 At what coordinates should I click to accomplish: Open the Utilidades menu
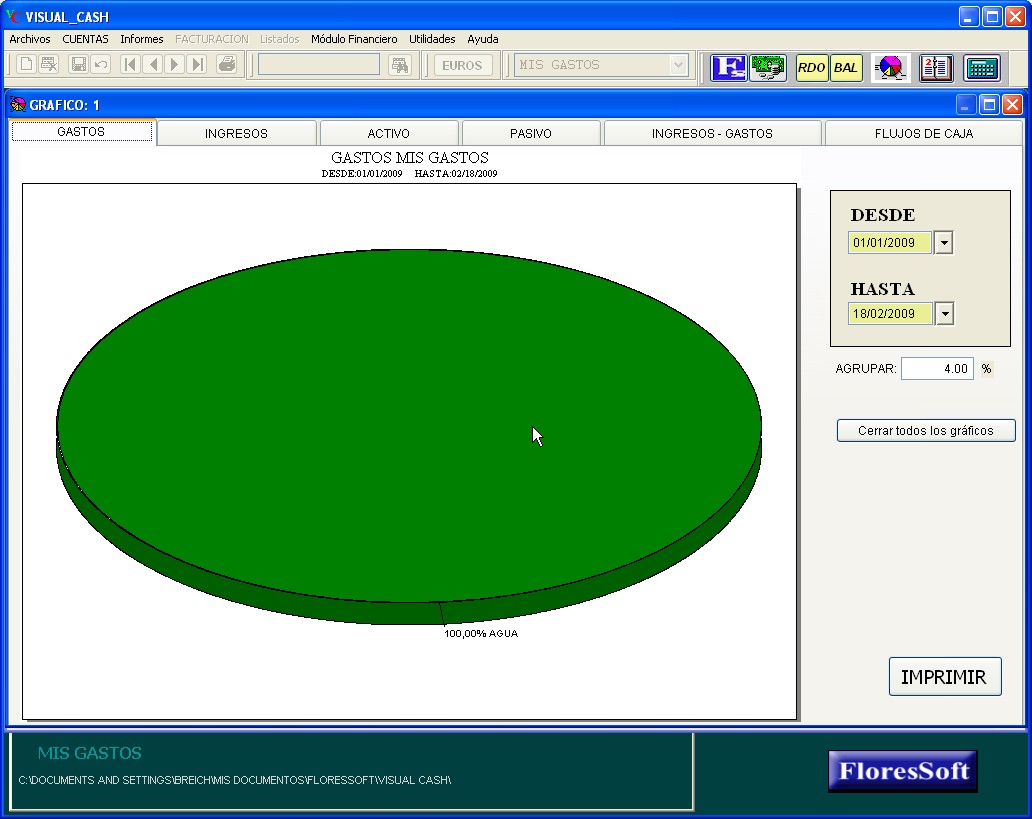[x=432, y=39]
